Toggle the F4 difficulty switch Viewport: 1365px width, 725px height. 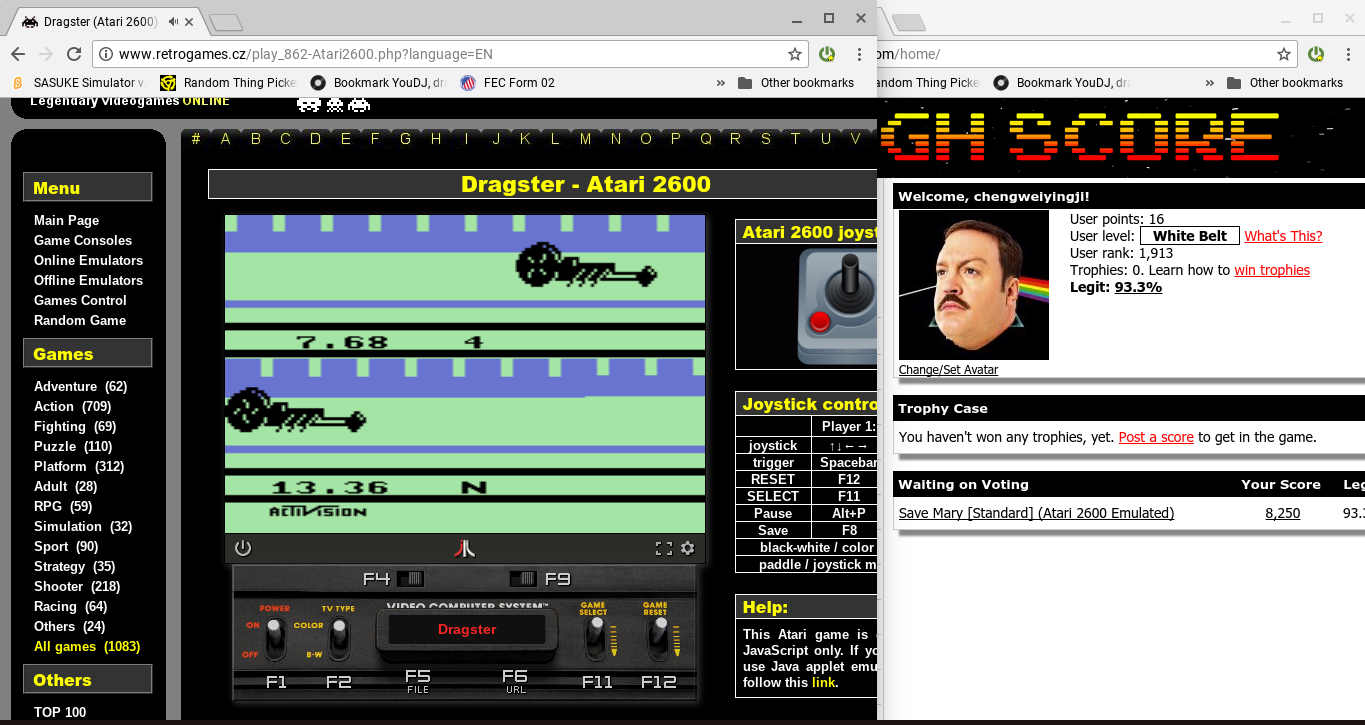pos(410,578)
